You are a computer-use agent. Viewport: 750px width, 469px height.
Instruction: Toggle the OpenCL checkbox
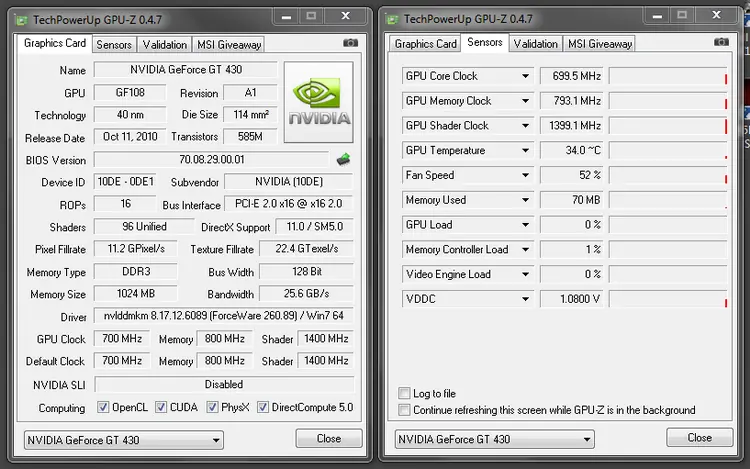pos(103,407)
